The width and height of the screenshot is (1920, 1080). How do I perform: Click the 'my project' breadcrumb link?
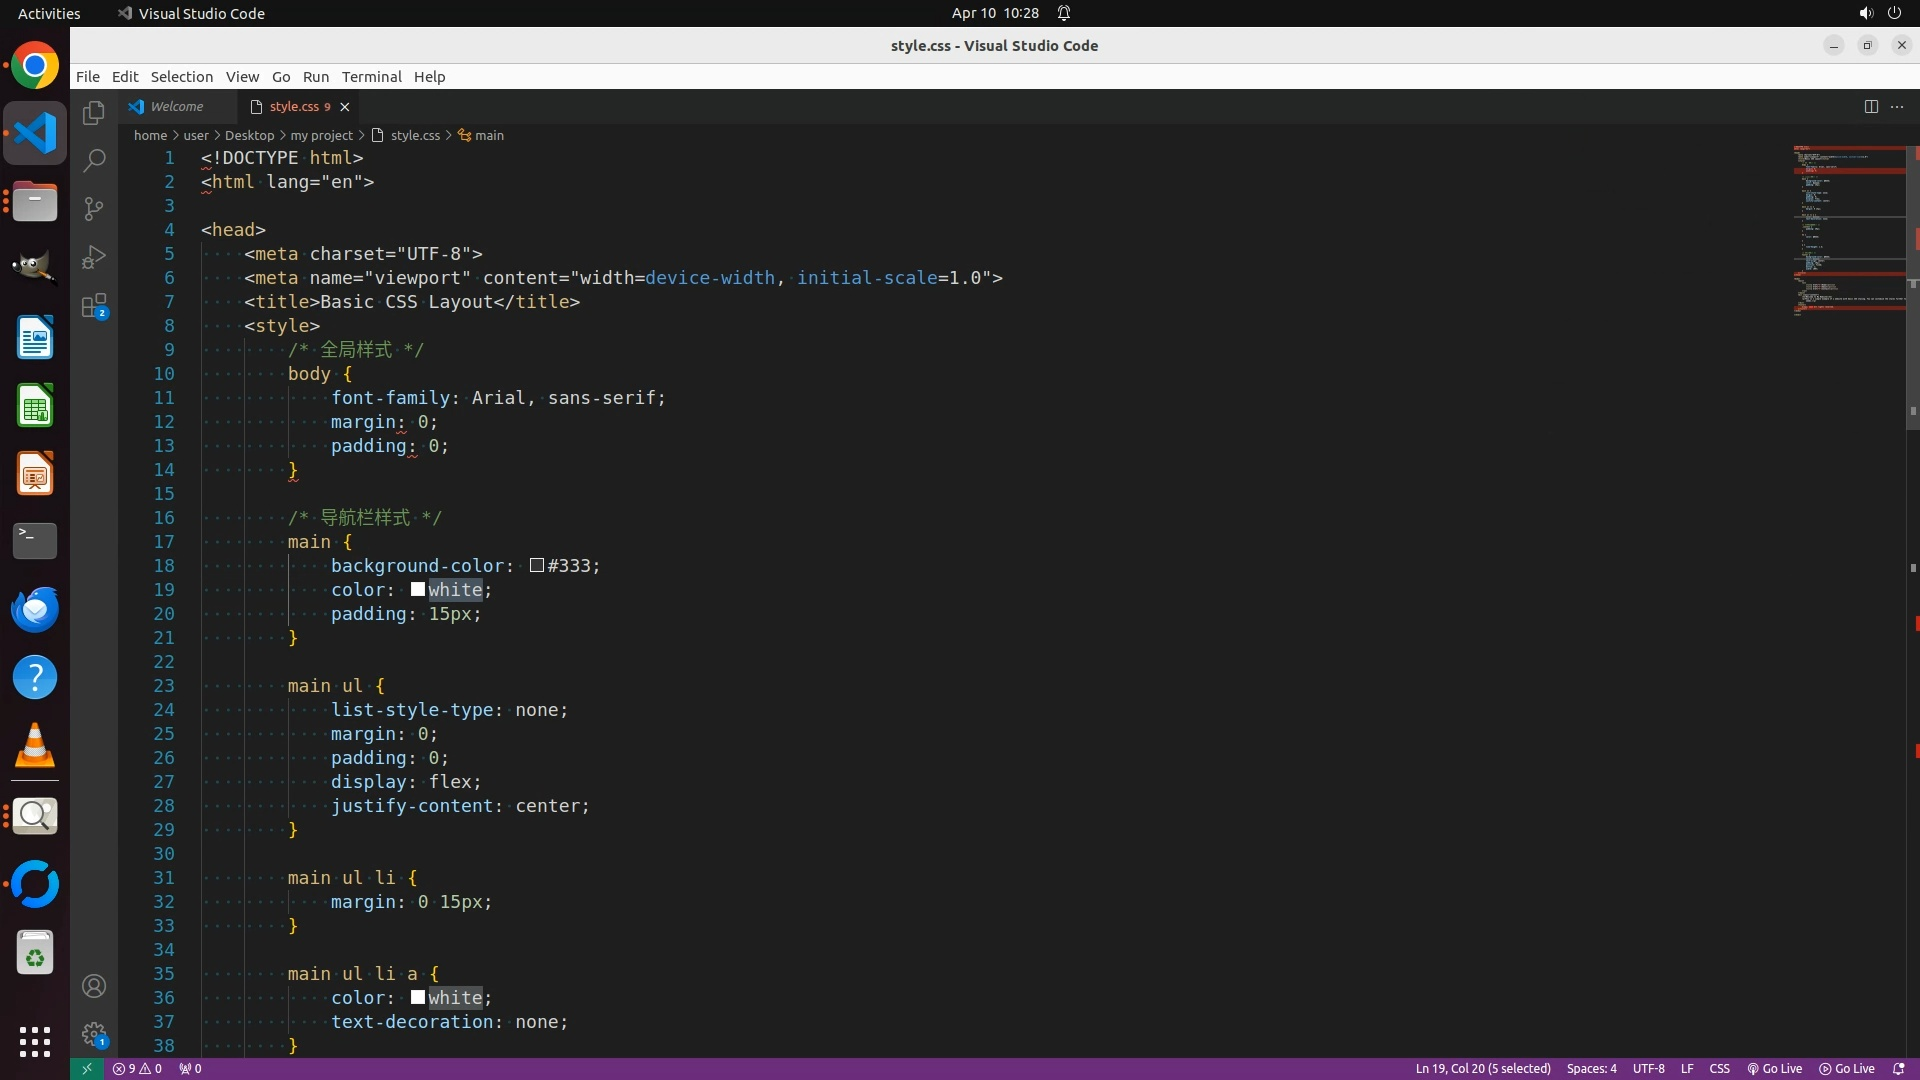point(321,136)
